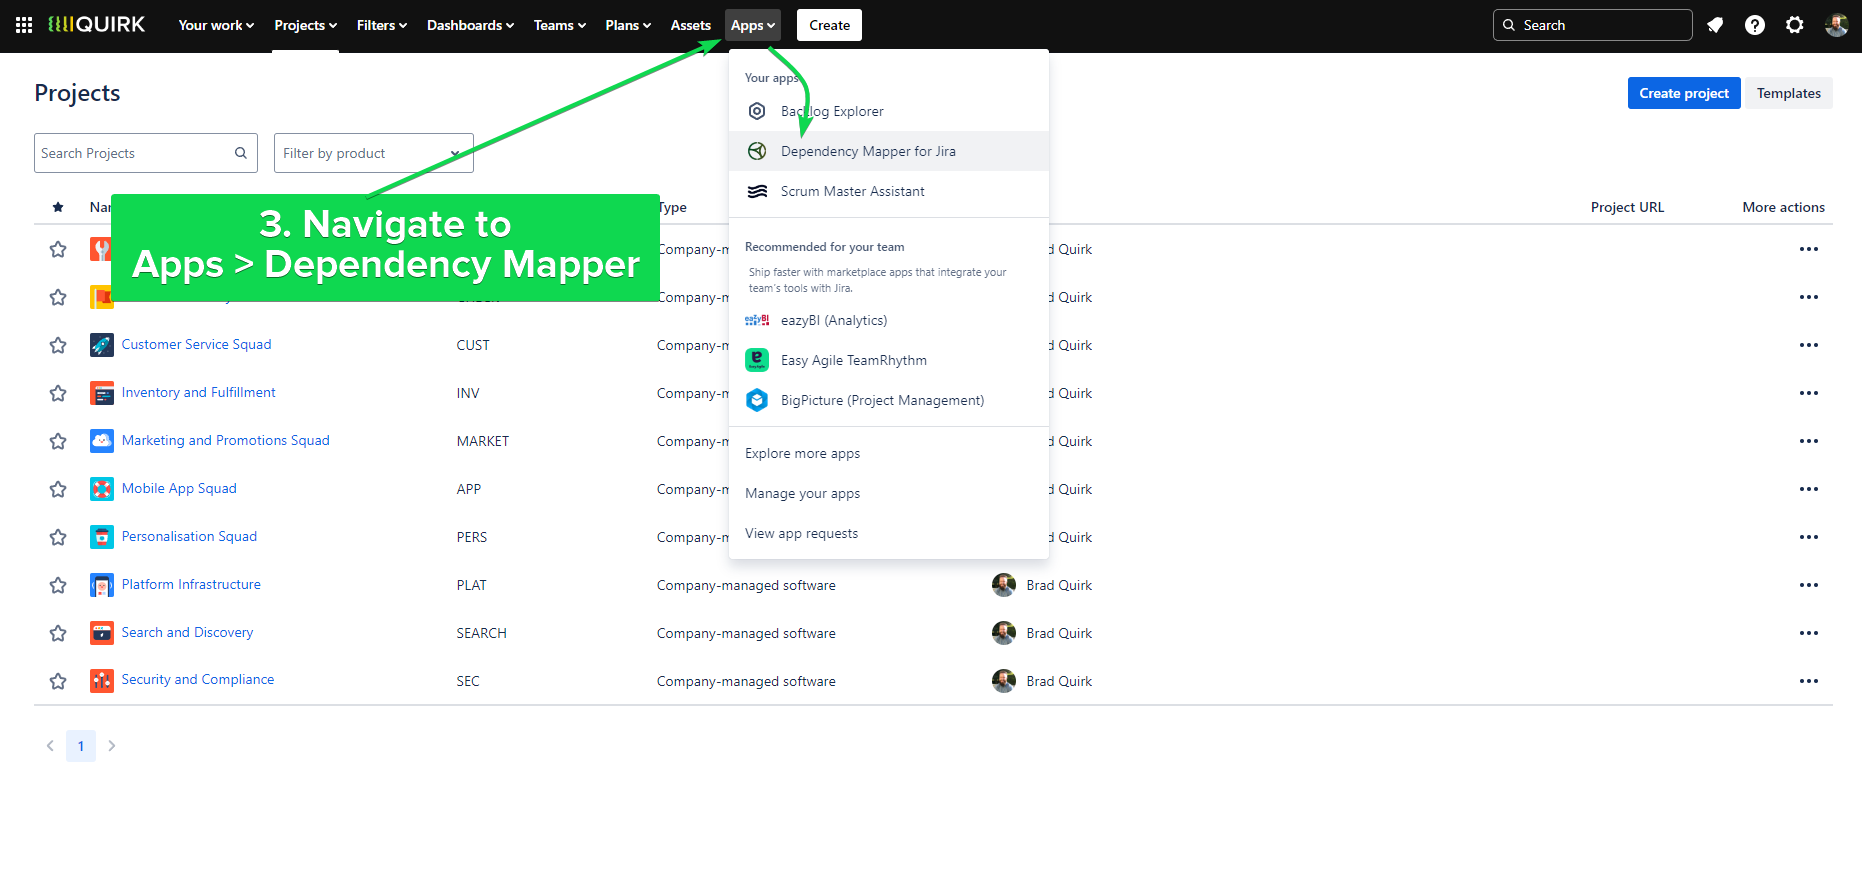The image size is (1862, 896).
Task: Click the search magnifier in Search Projects
Action: [x=241, y=153]
